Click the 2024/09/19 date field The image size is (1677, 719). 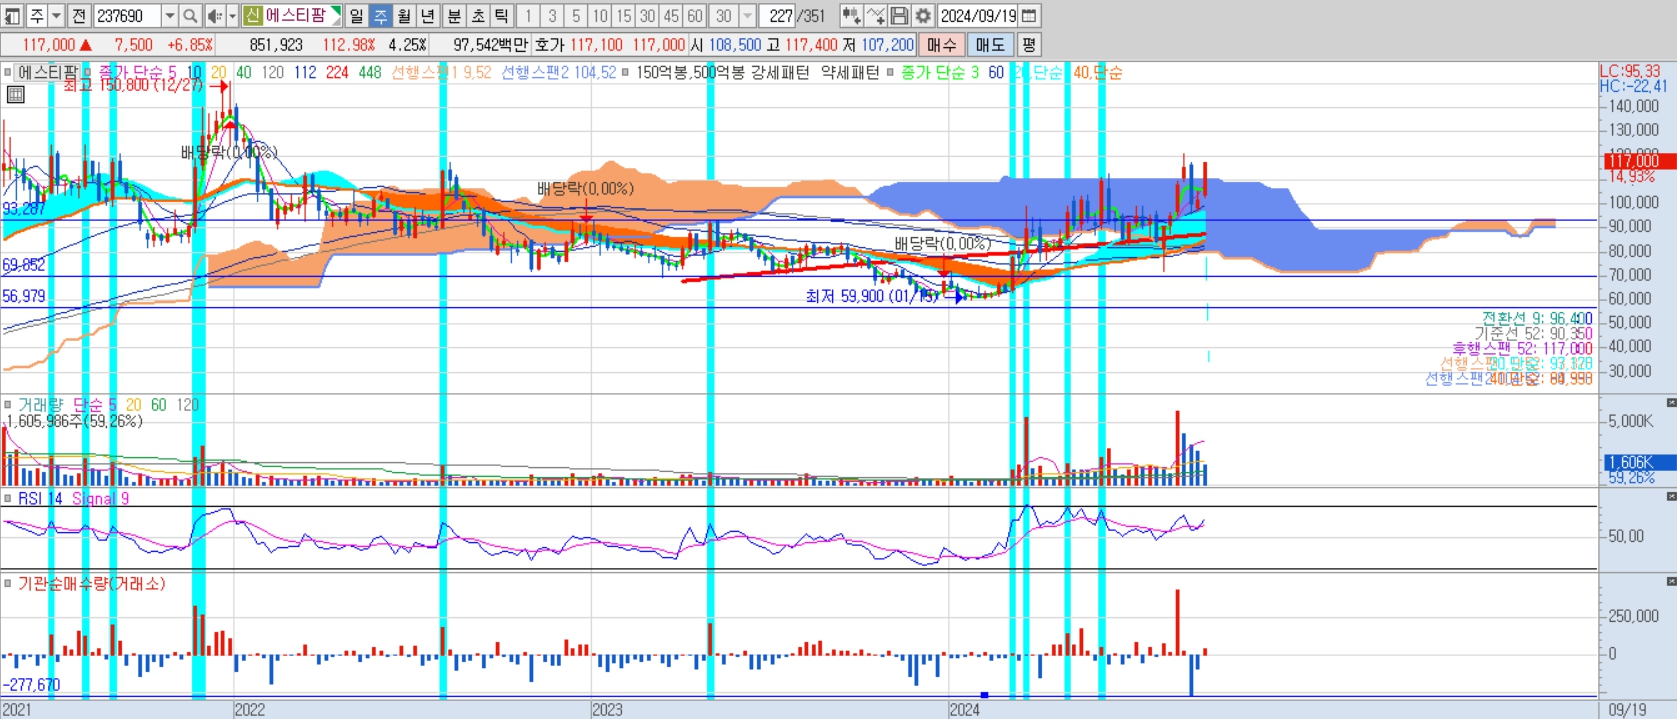(x=978, y=16)
